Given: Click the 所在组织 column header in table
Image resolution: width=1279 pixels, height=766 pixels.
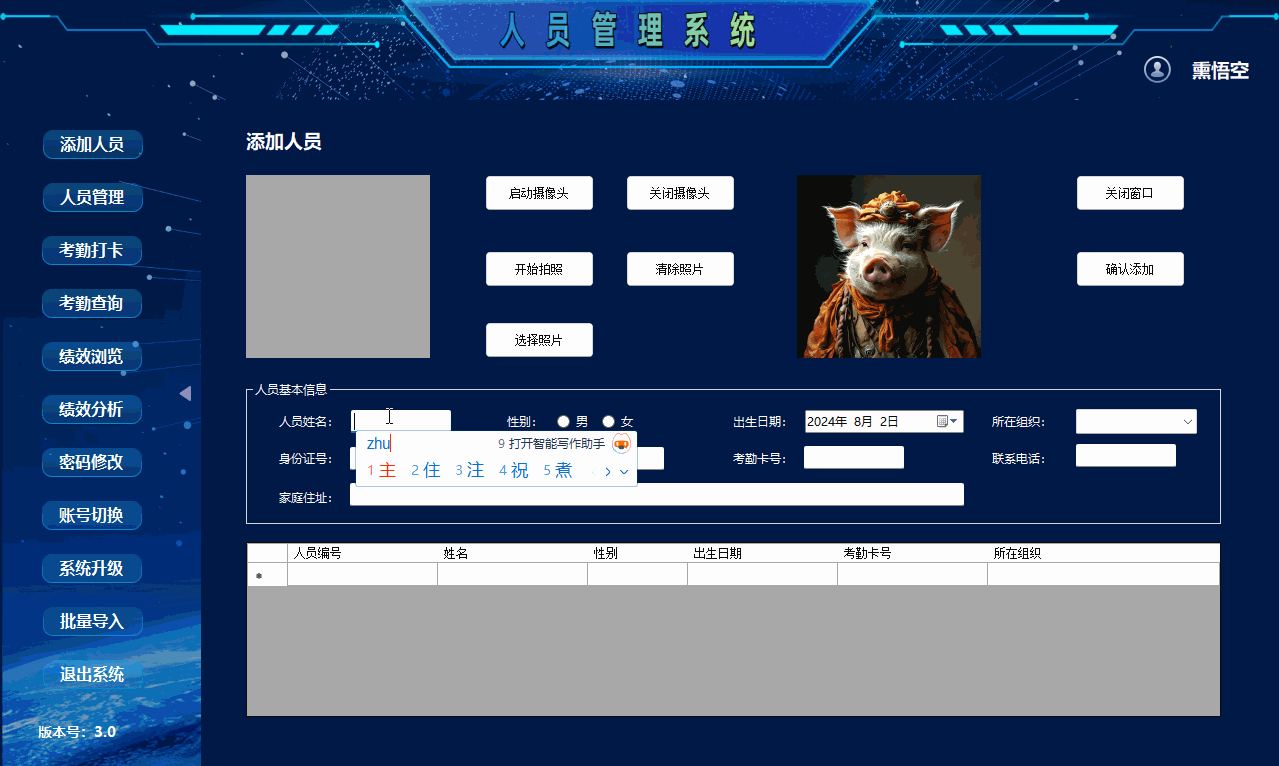Looking at the screenshot, I should (1103, 553).
